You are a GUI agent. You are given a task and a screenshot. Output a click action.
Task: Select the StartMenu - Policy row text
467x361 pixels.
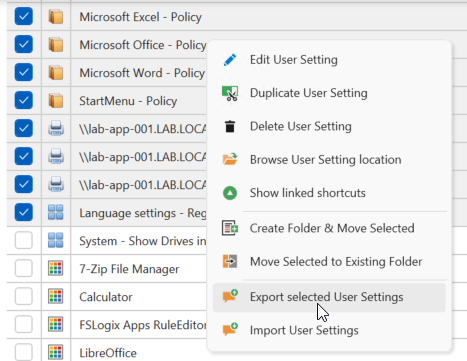coord(128,101)
